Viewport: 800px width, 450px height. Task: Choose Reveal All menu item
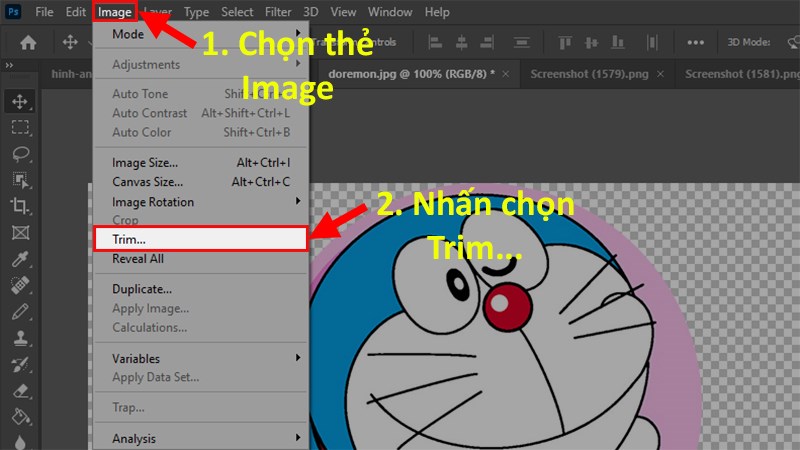[x=201, y=259]
